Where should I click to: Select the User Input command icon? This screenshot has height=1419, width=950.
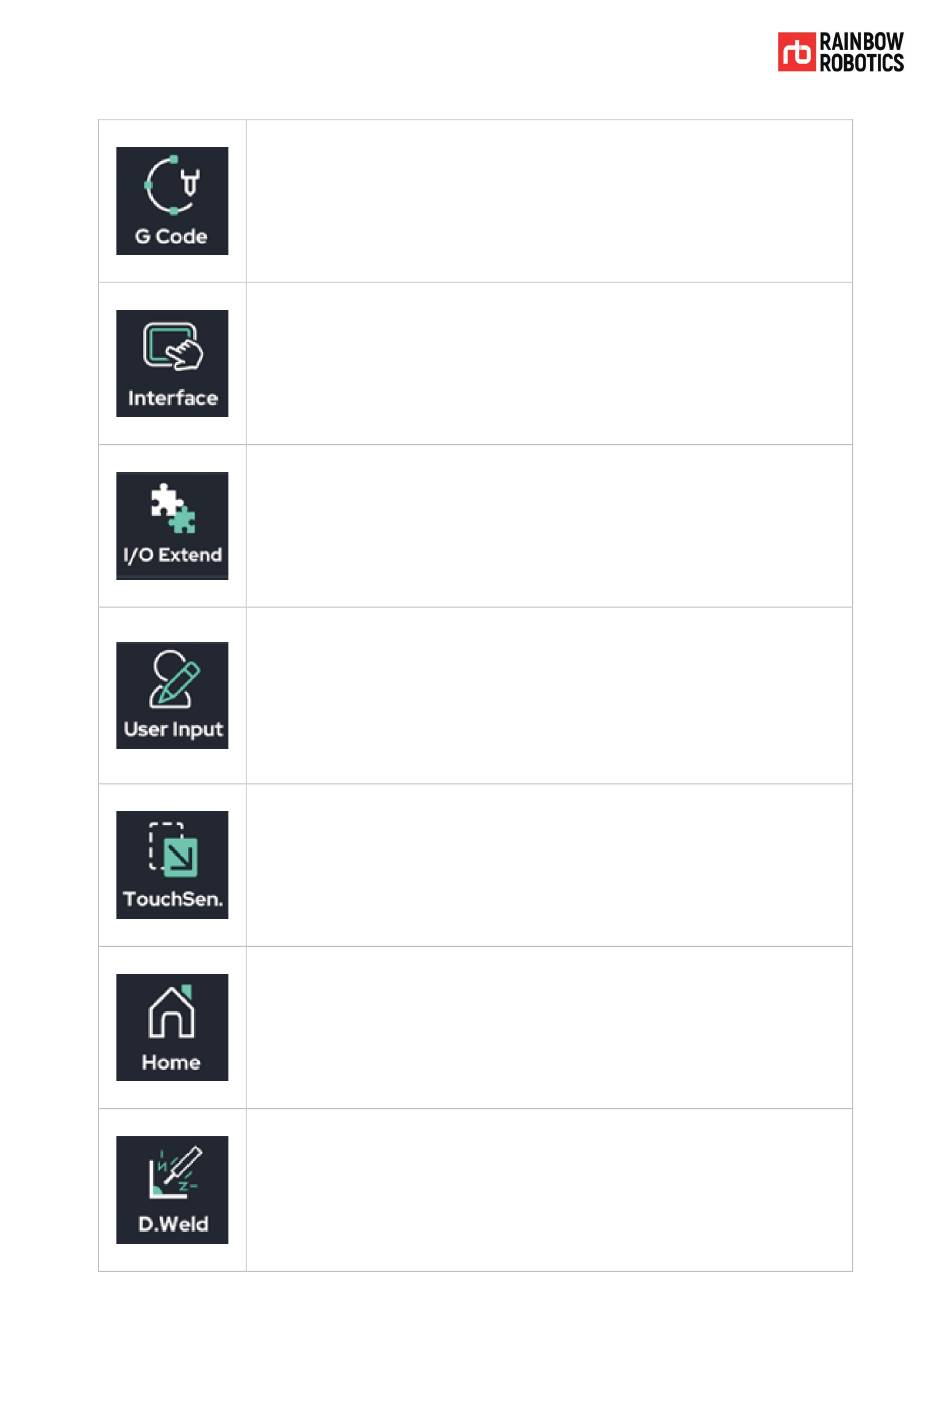click(x=172, y=695)
